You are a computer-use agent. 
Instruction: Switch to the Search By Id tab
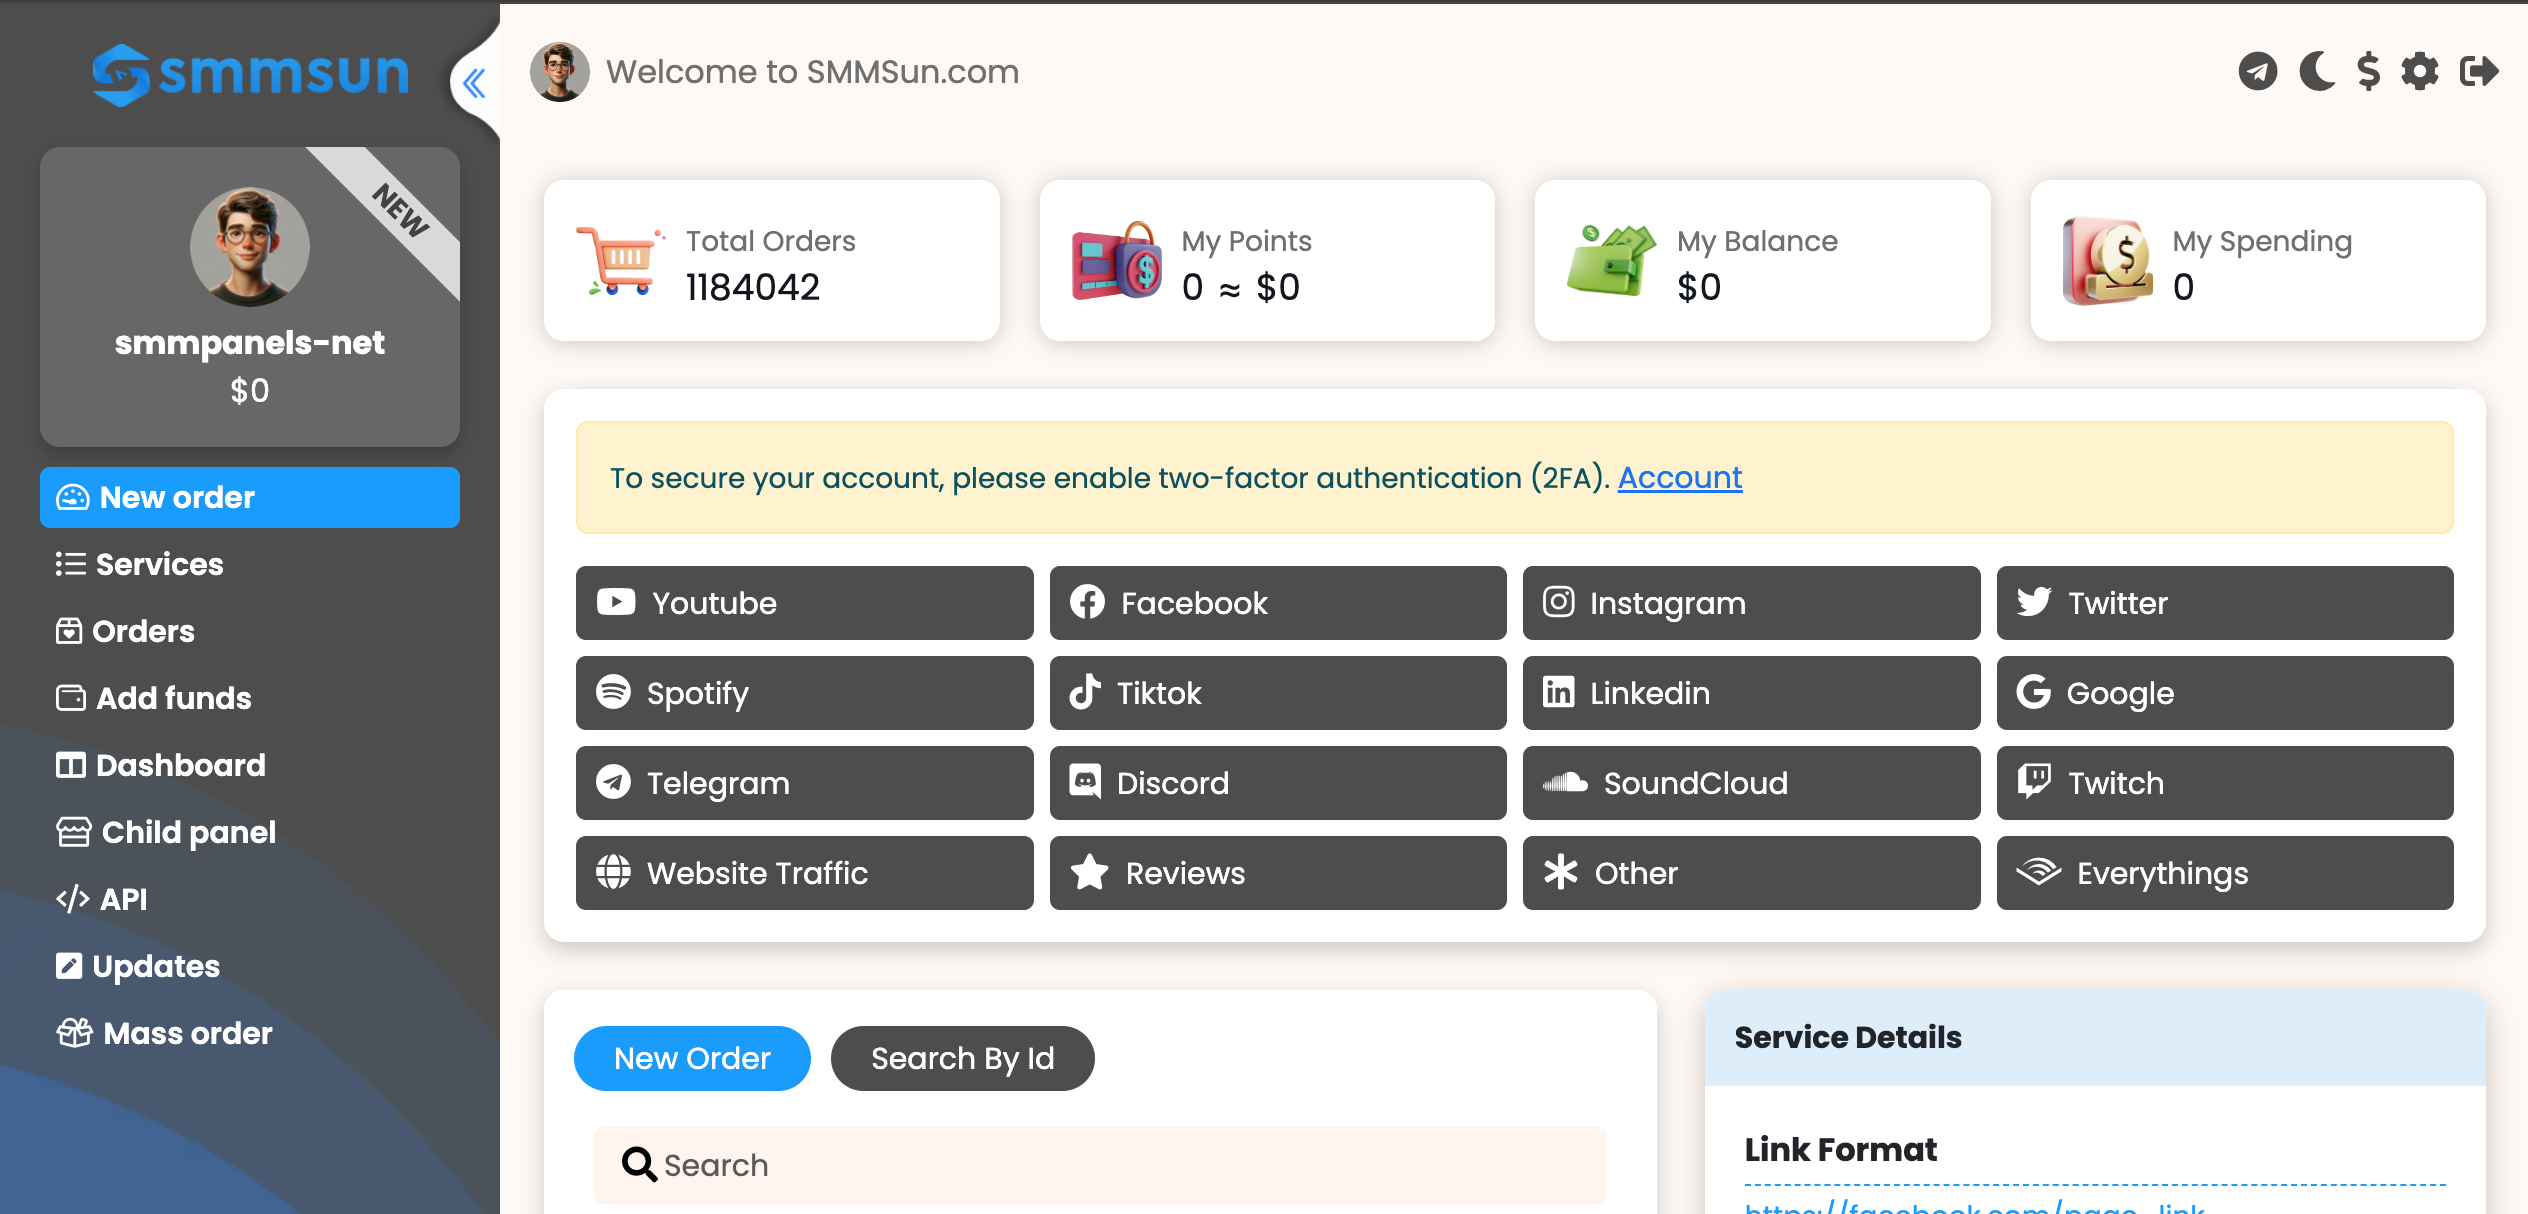click(x=962, y=1058)
